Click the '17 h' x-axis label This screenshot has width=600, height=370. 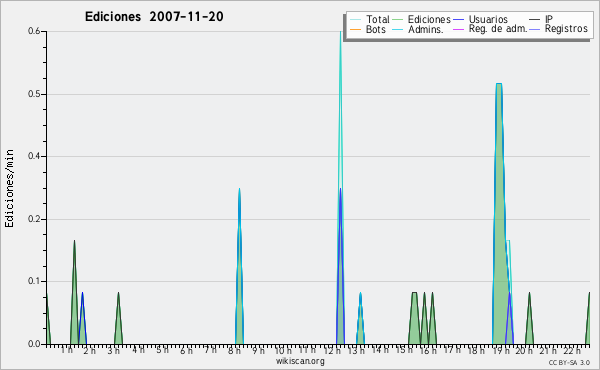click(x=452, y=350)
